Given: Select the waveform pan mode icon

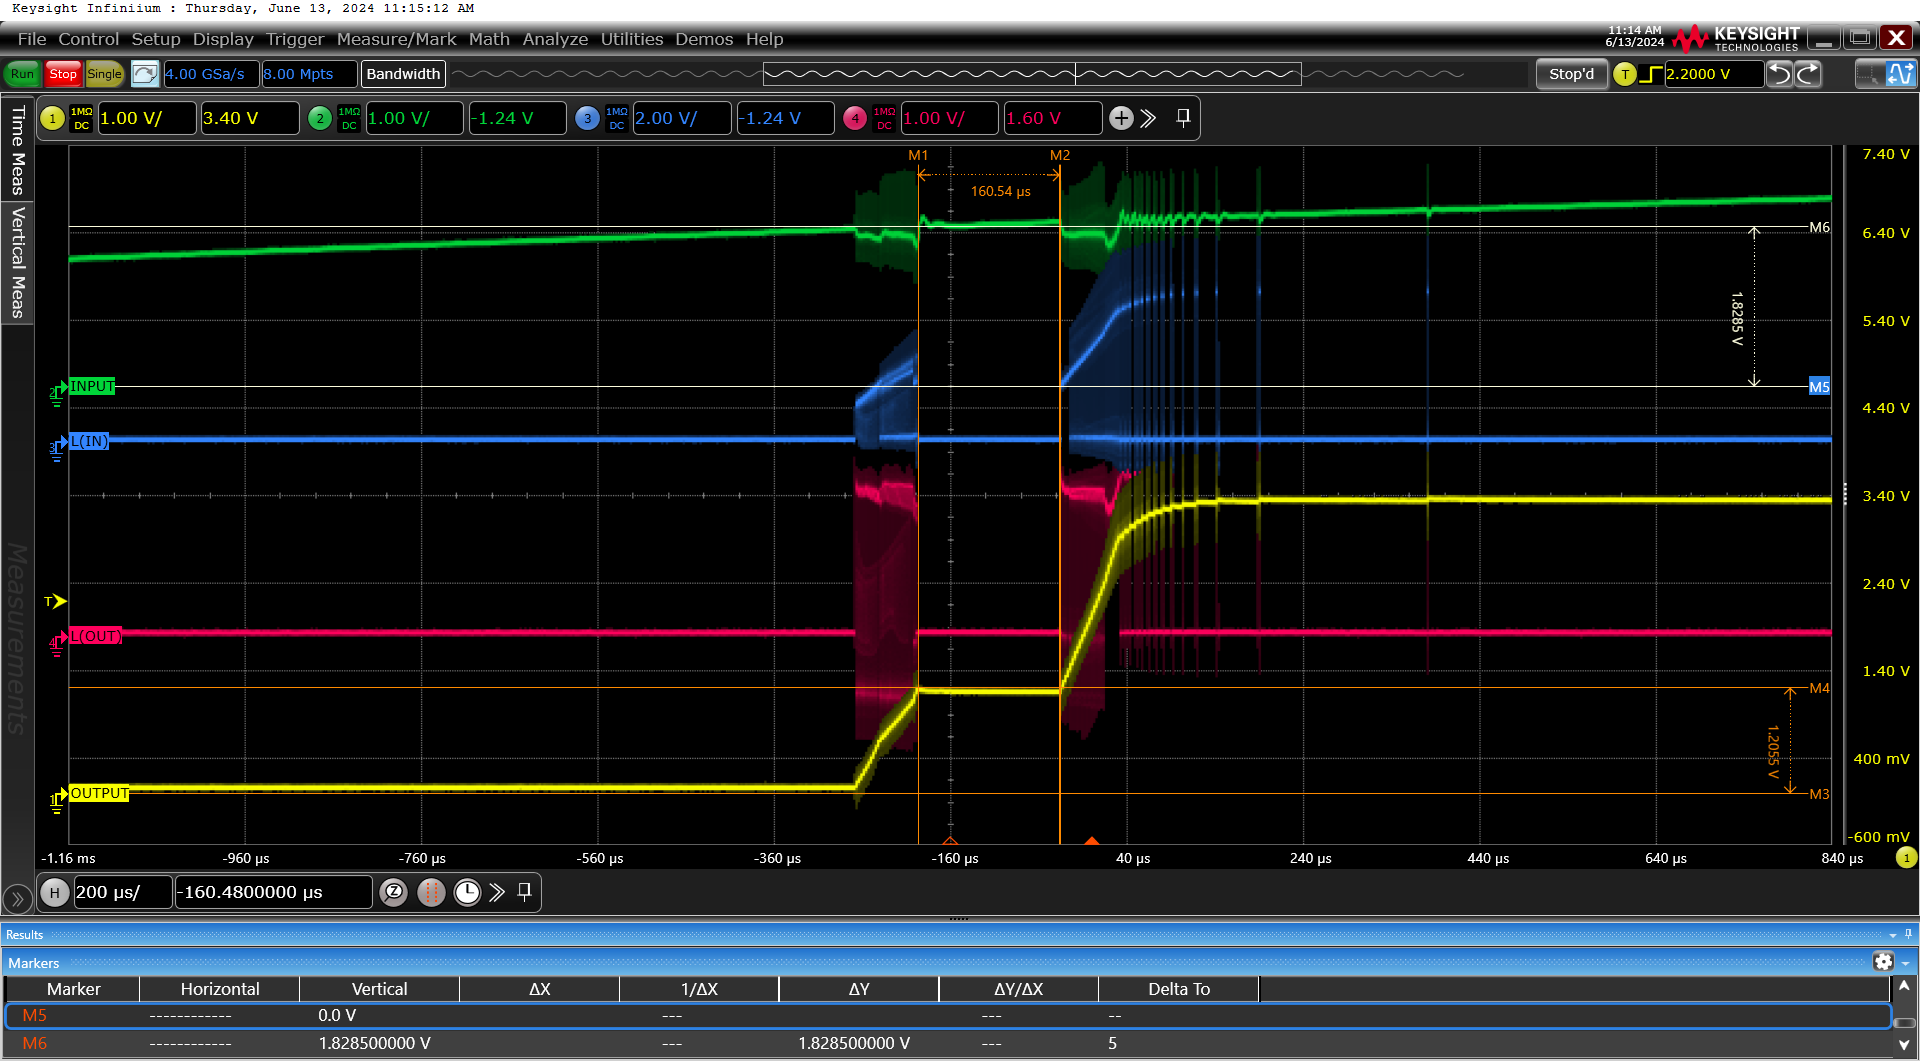Looking at the screenshot, I should coord(1900,74).
